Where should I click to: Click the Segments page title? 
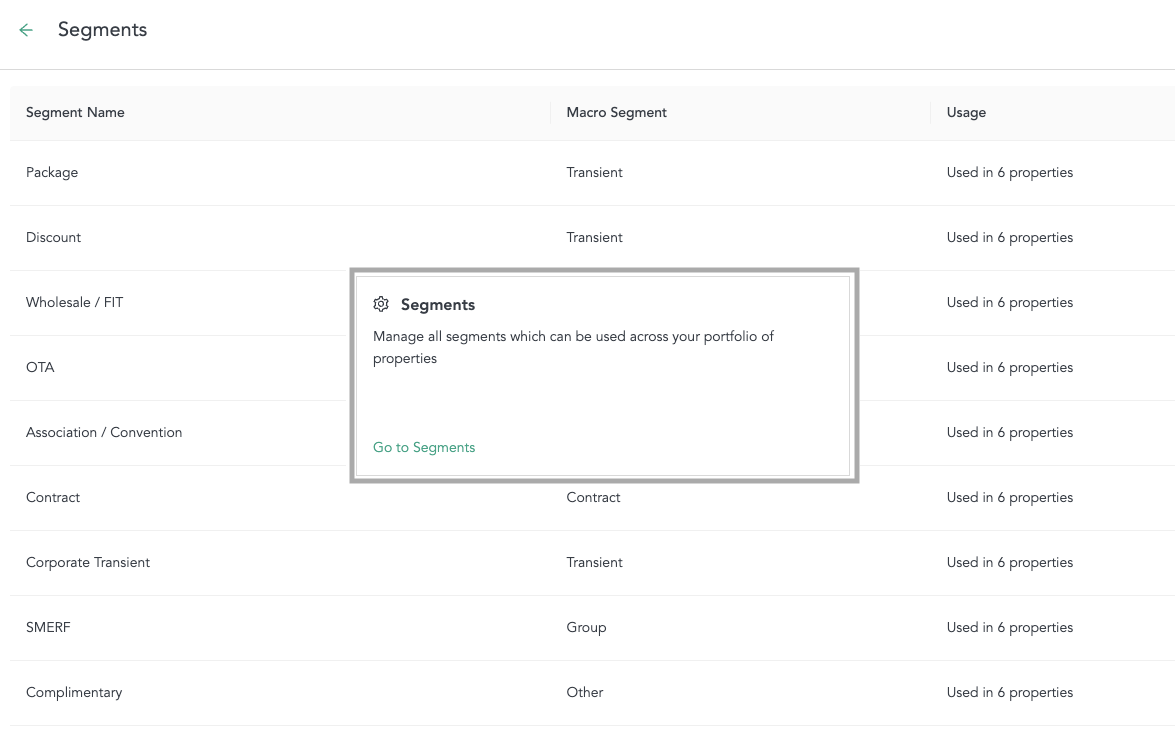coord(102,30)
